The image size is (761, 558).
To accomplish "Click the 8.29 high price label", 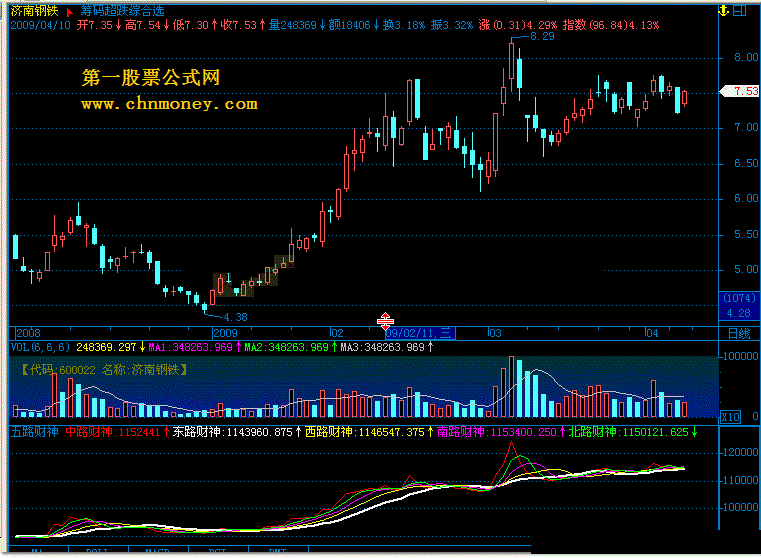I will pos(542,36).
